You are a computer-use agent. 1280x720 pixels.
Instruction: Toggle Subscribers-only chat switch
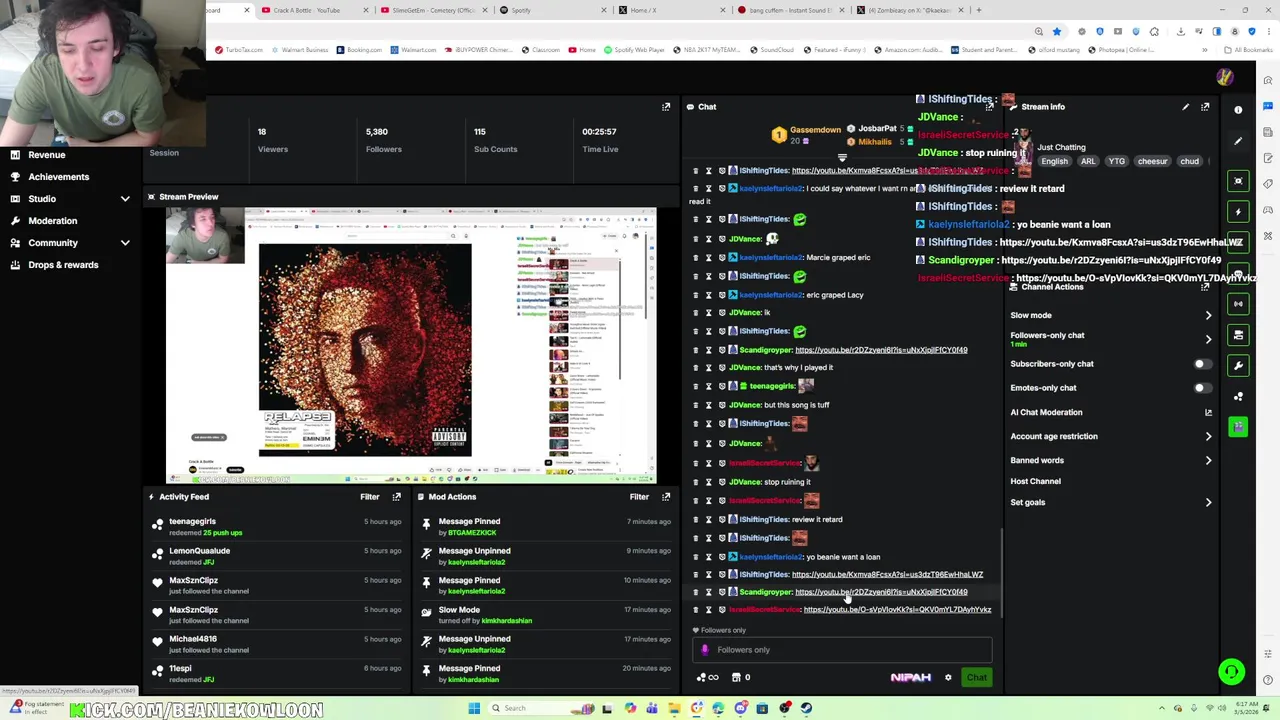(x=1203, y=364)
